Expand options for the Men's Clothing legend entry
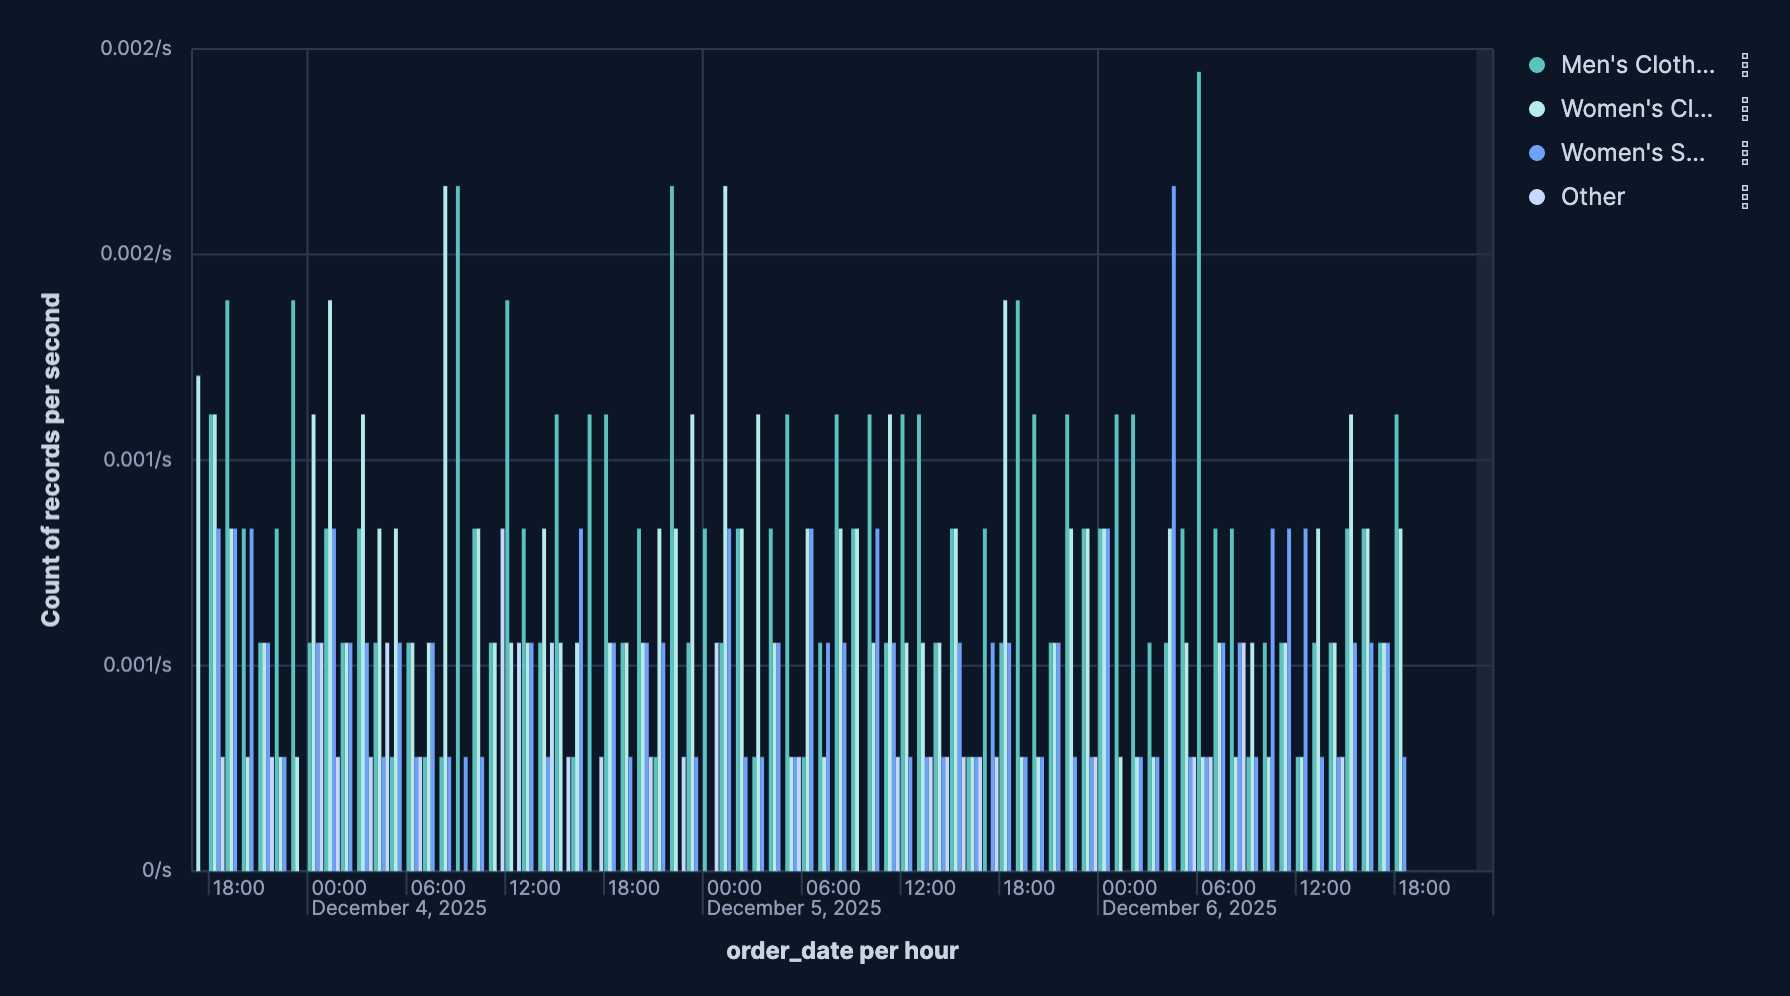The height and width of the screenshot is (996, 1790). click(1744, 65)
